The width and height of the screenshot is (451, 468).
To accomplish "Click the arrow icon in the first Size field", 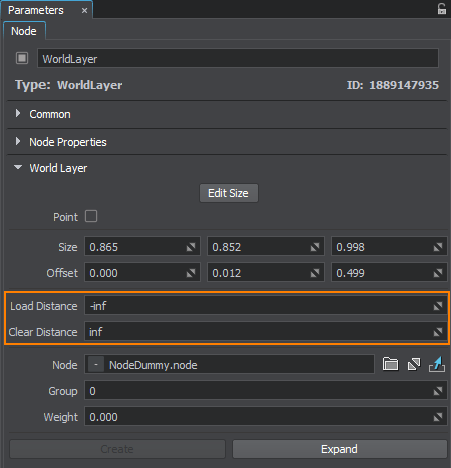I will coord(191,247).
